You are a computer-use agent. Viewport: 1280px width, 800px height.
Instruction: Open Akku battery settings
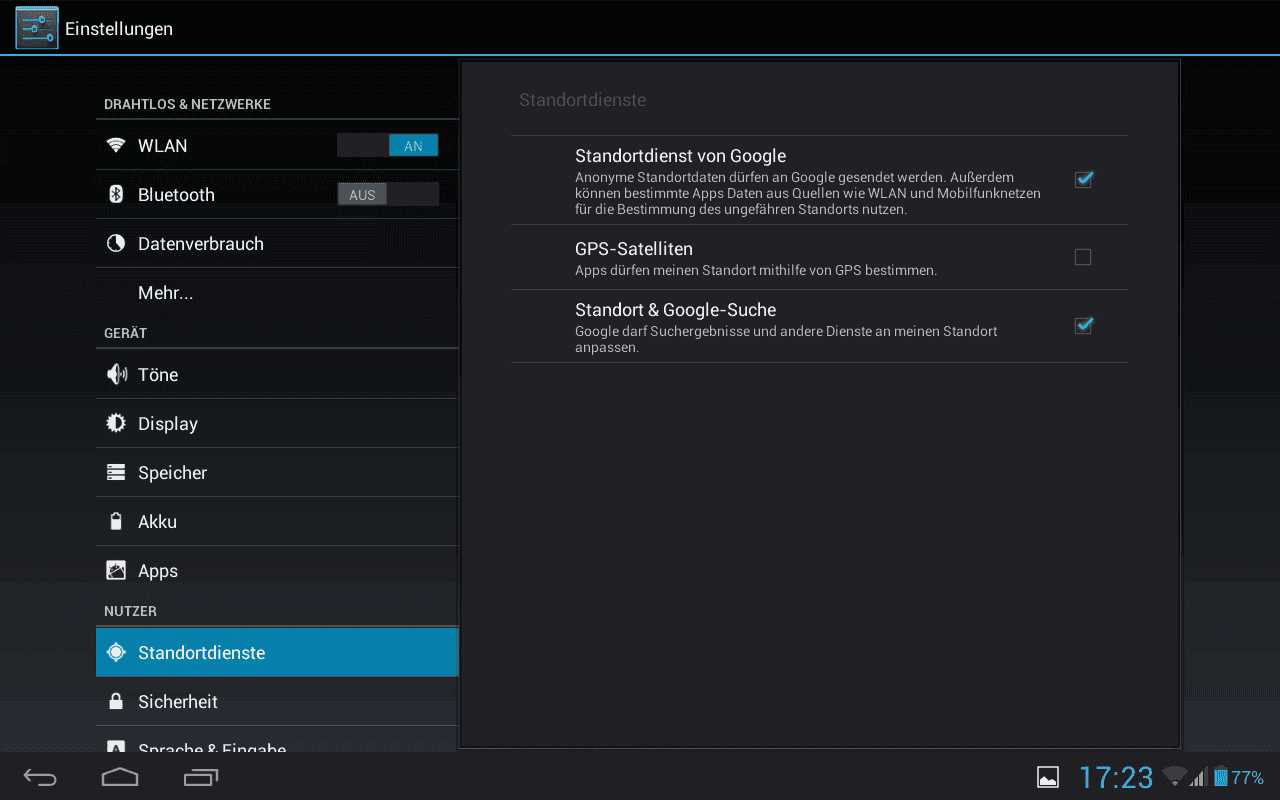(277, 522)
